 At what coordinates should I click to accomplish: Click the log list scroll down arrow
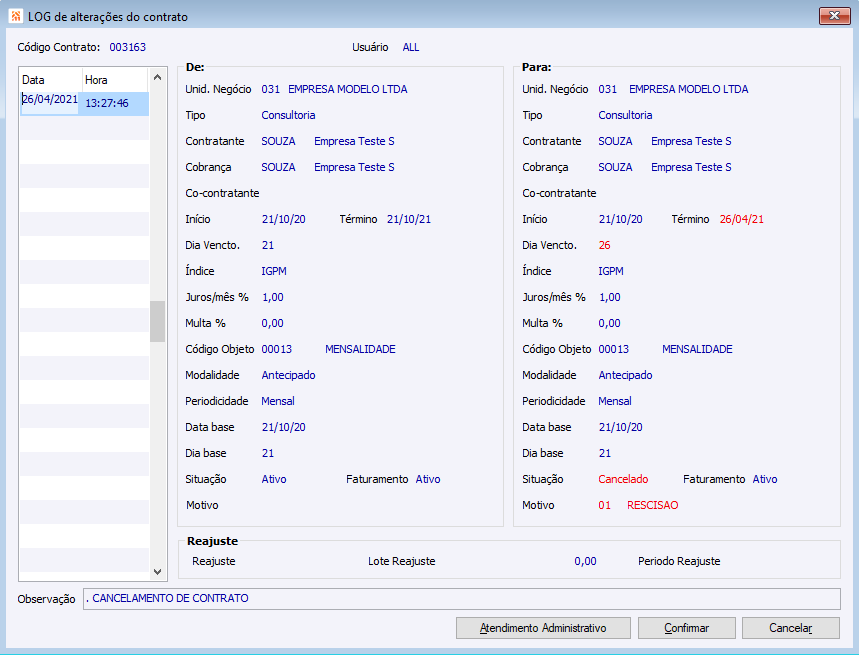pyautogui.click(x=157, y=572)
